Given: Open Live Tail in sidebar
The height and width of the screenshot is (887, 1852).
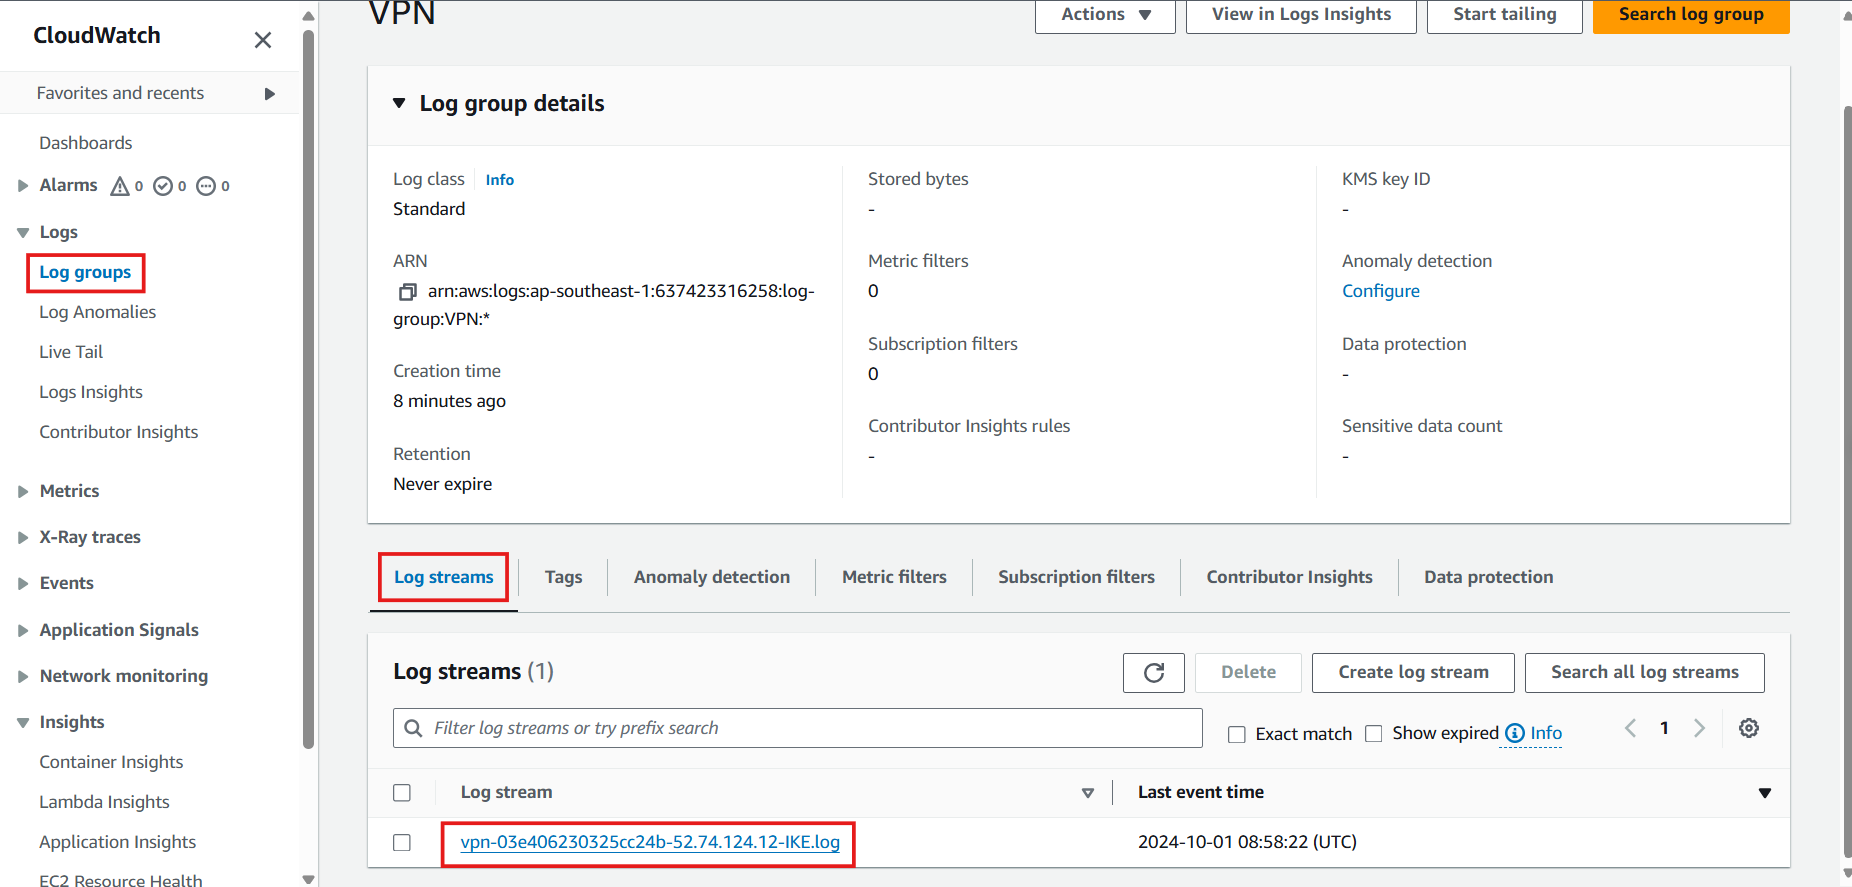Looking at the screenshot, I should coord(71,352).
